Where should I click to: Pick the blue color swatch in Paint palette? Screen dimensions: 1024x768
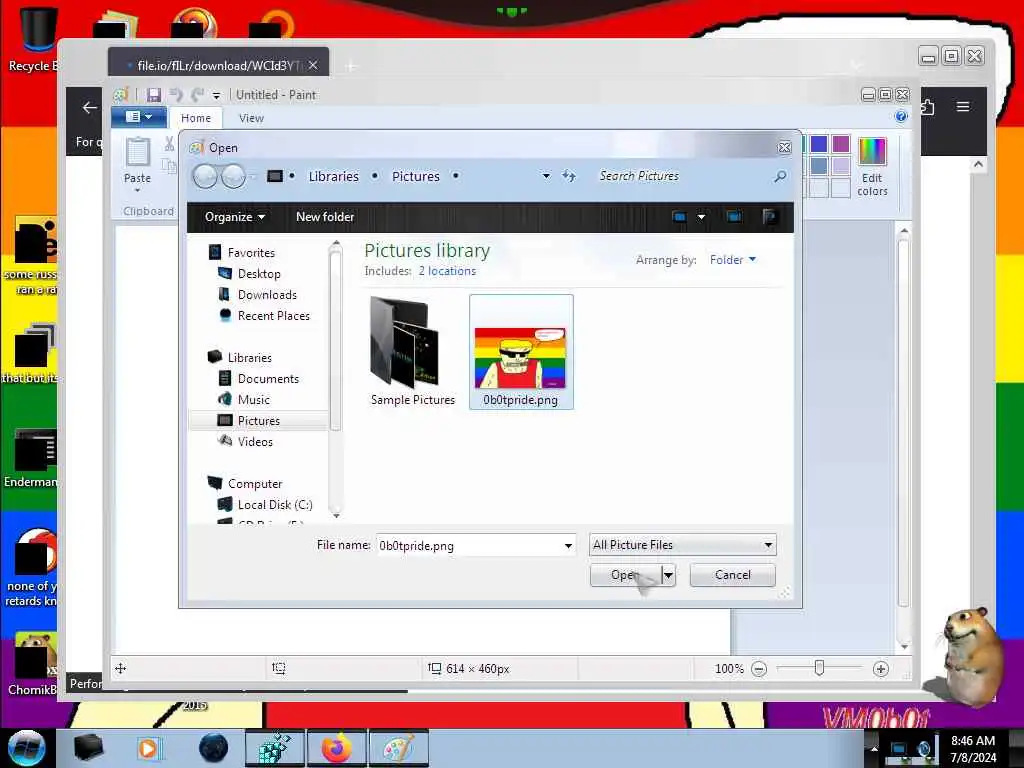[819, 144]
